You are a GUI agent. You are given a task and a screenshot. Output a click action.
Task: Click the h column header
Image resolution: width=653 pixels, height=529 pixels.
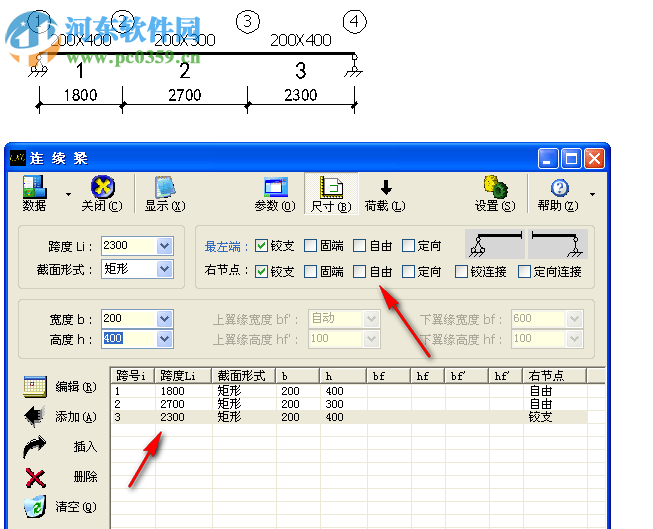(343, 376)
